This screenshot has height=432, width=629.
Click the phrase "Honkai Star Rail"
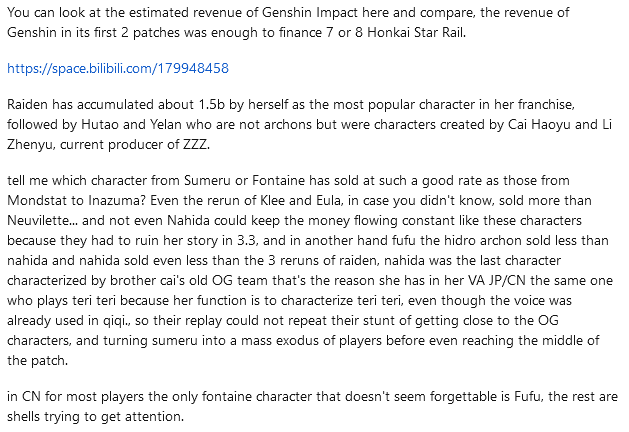pyautogui.click(x=416, y=32)
